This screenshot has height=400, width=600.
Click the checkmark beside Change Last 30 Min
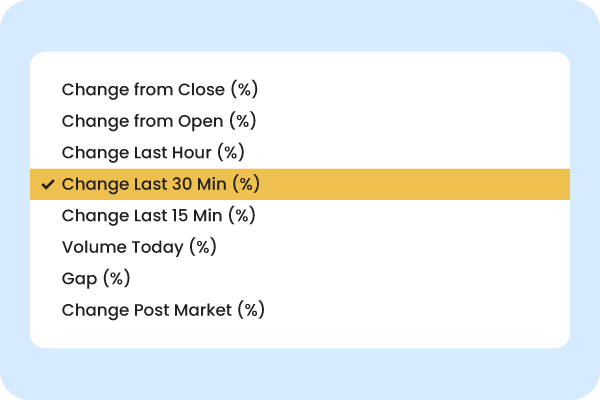pos(46,184)
